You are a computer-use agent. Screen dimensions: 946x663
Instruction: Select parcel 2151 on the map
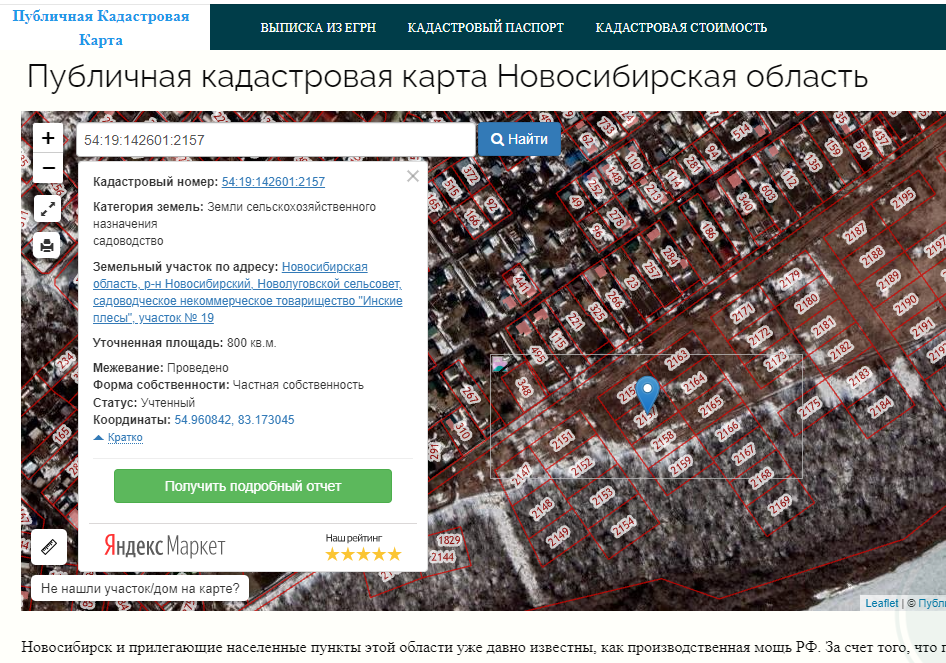point(562,440)
